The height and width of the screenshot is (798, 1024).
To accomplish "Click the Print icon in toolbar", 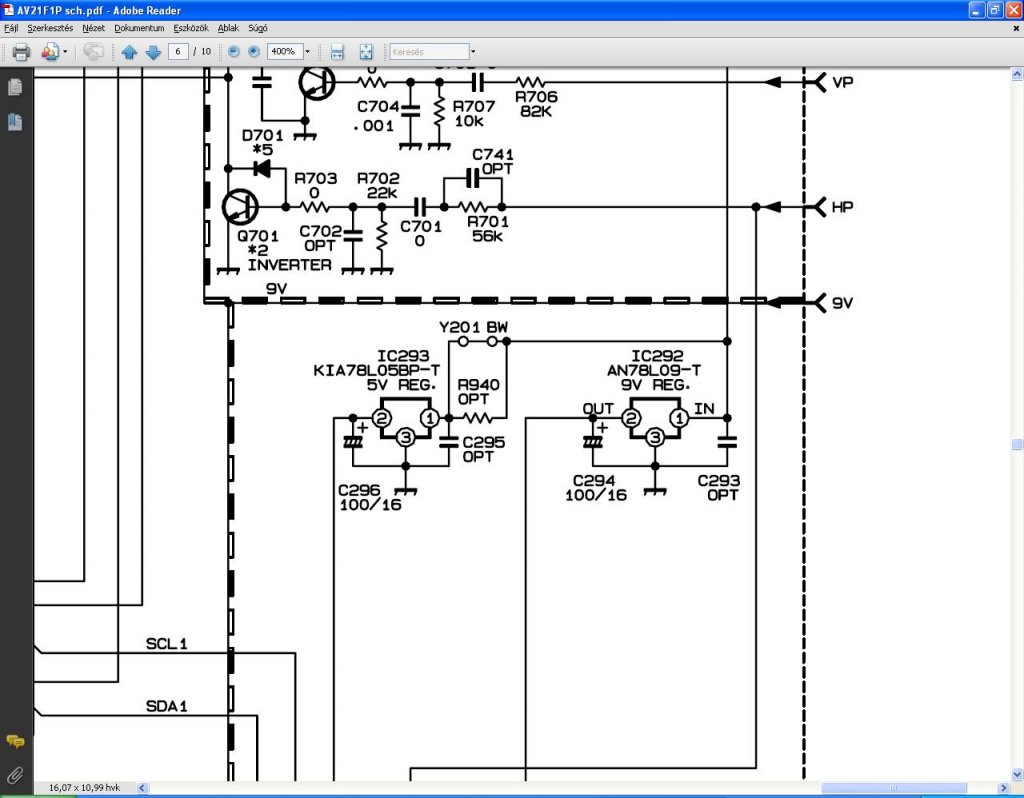I will (21, 52).
